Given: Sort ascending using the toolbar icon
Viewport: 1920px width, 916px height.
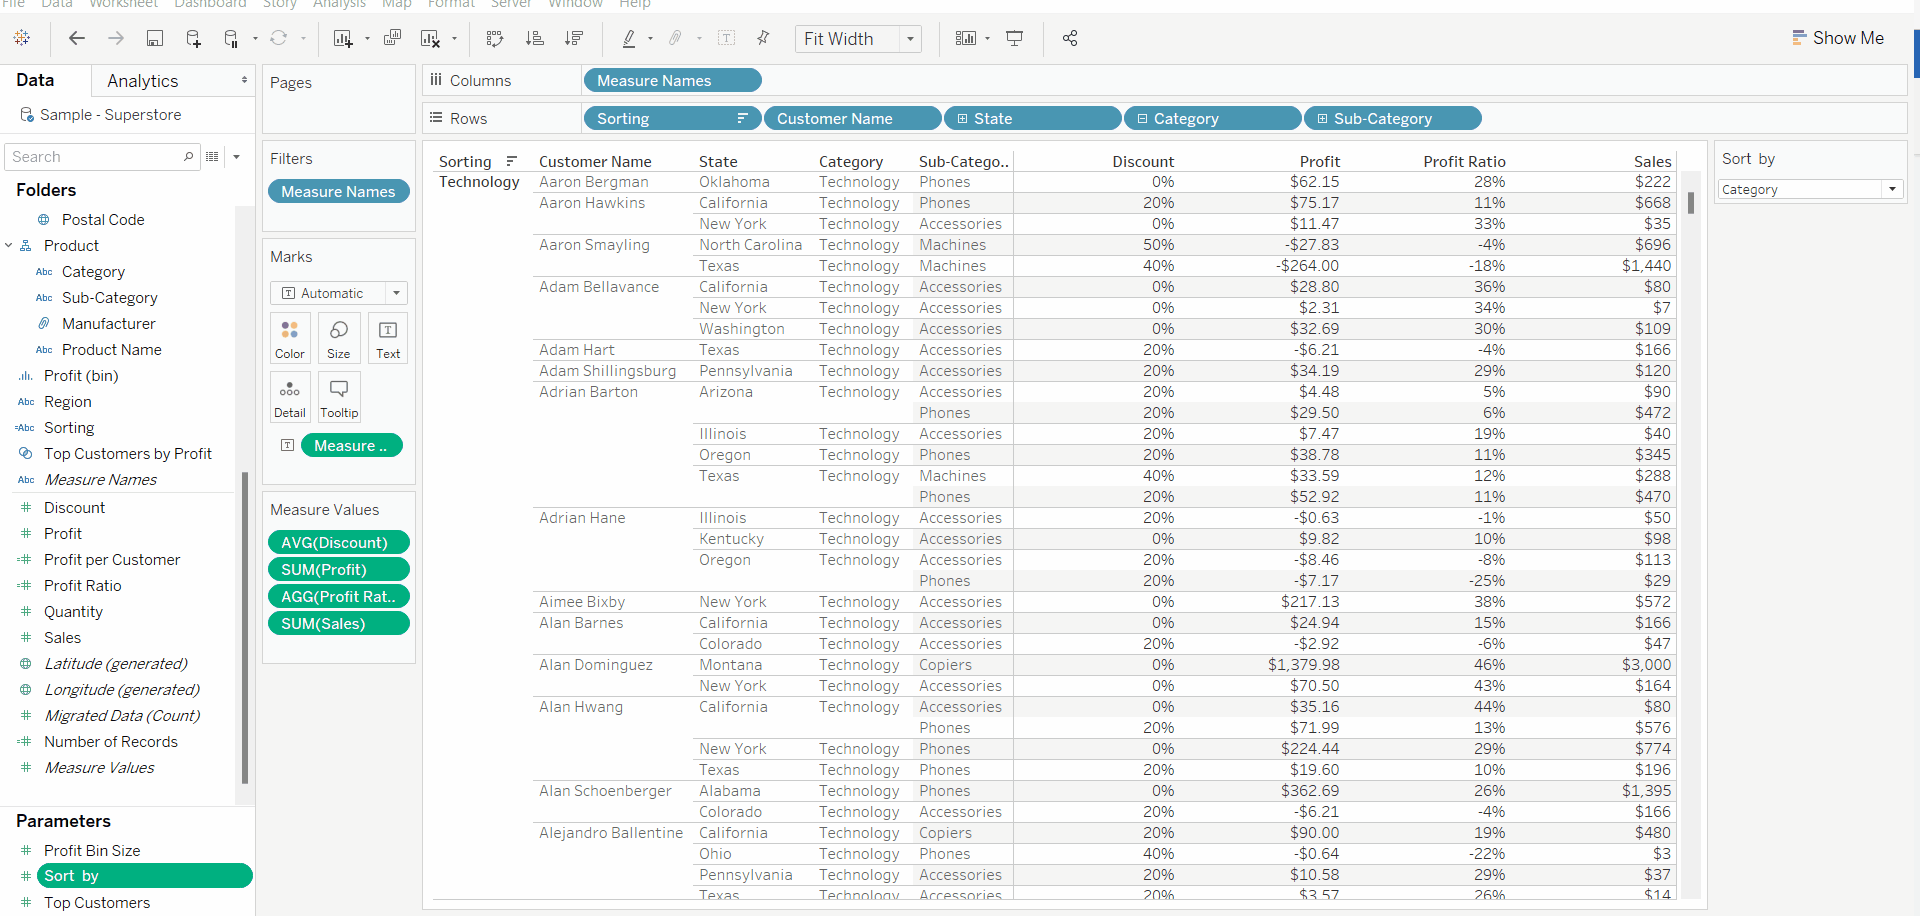Looking at the screenshot, I should (535, 38).
